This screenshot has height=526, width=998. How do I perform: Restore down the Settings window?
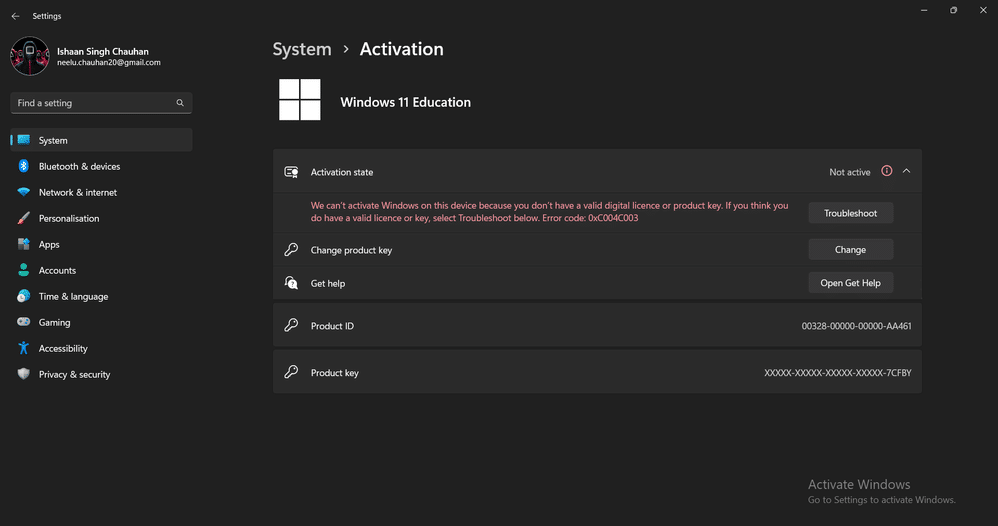point(953,10)
